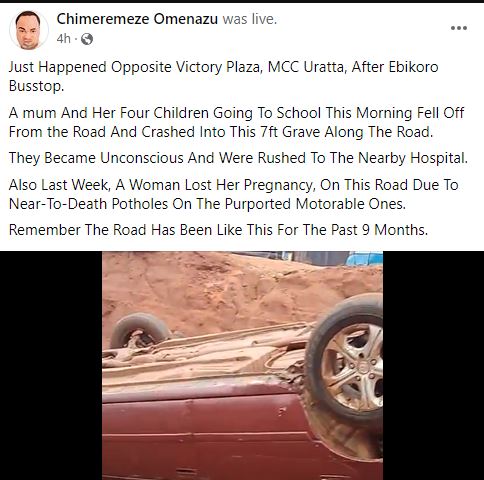Open Chimeremeze Omenazu's profile picture avatar
This screenshot has width=484, height=480.
(29, 30)
